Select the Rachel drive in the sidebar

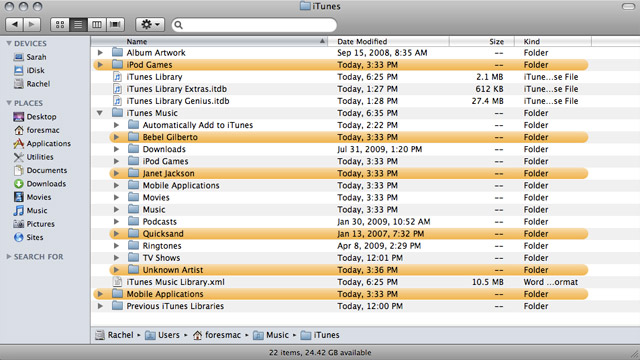coord(32,84)
